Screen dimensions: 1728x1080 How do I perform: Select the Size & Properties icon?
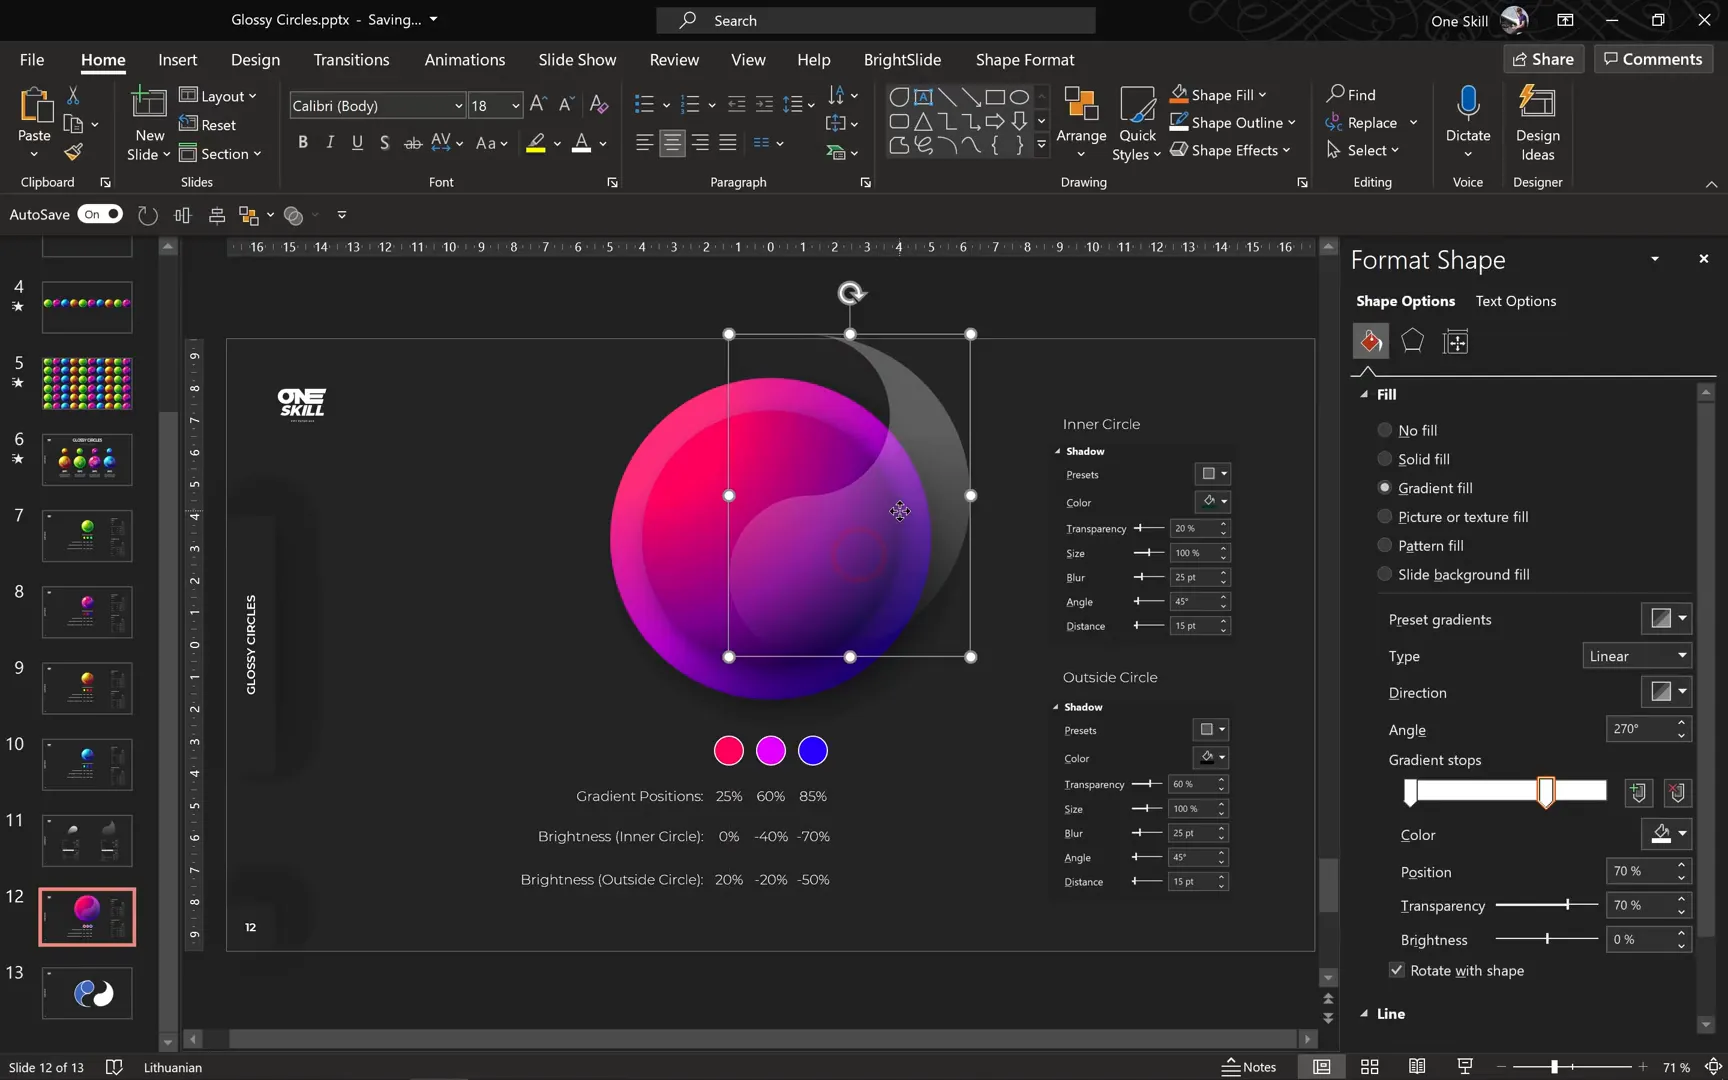pos(1456,341)
